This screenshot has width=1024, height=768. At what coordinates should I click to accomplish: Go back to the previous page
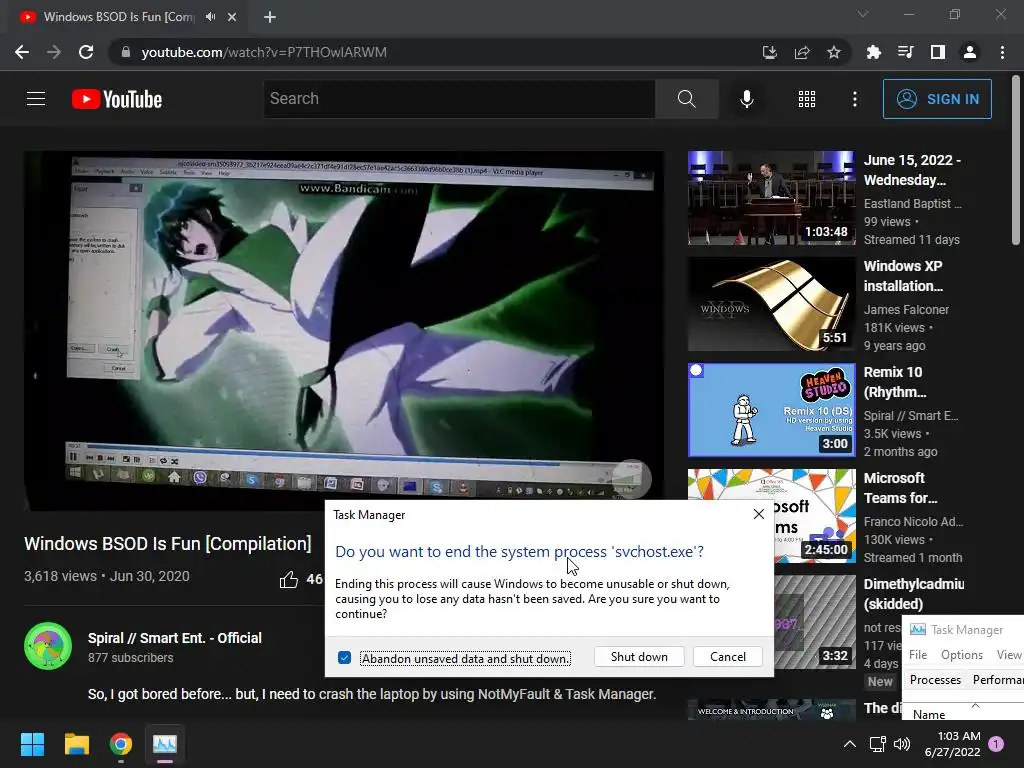coord(22,52)
